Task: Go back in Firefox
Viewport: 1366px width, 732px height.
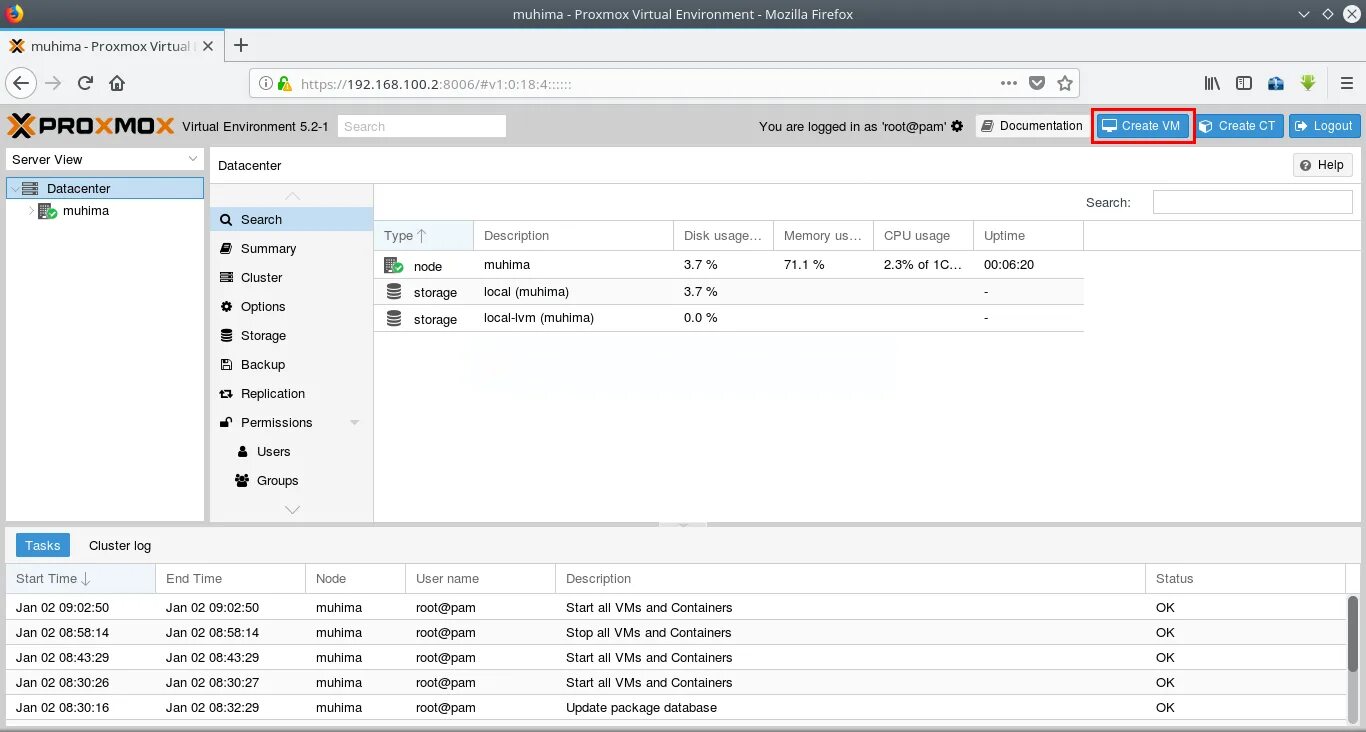Action: pos(22,83)
